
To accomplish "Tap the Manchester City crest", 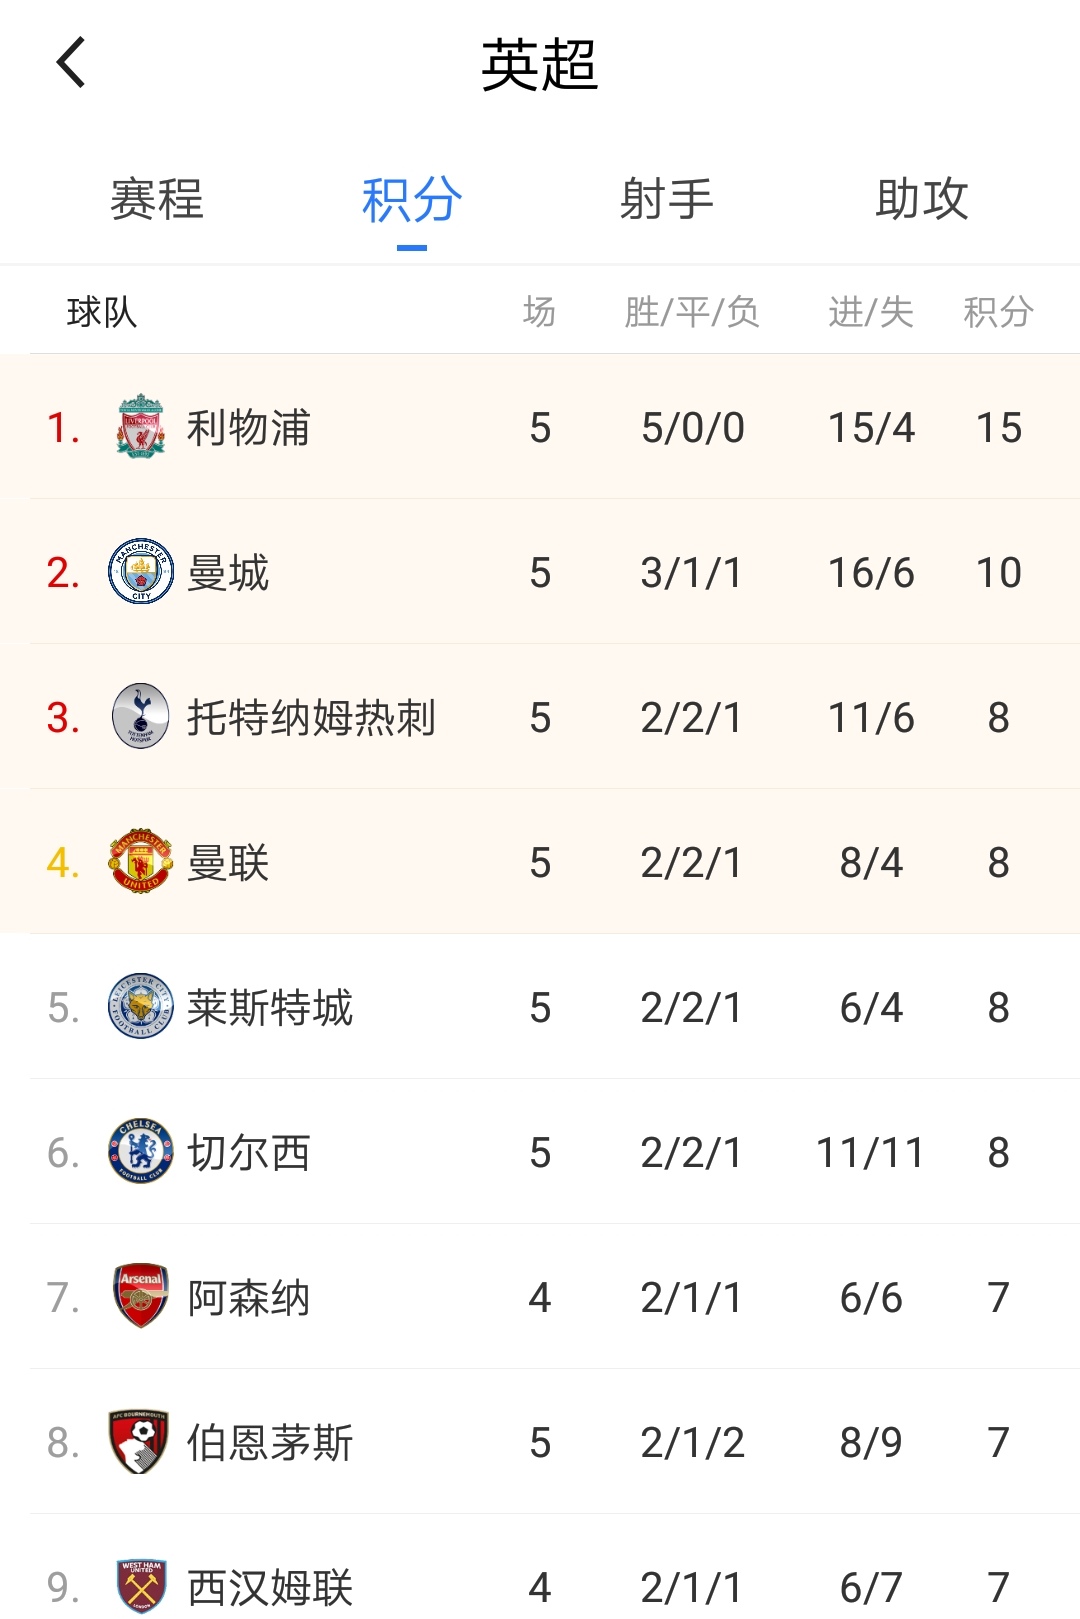I will point(141,572).
